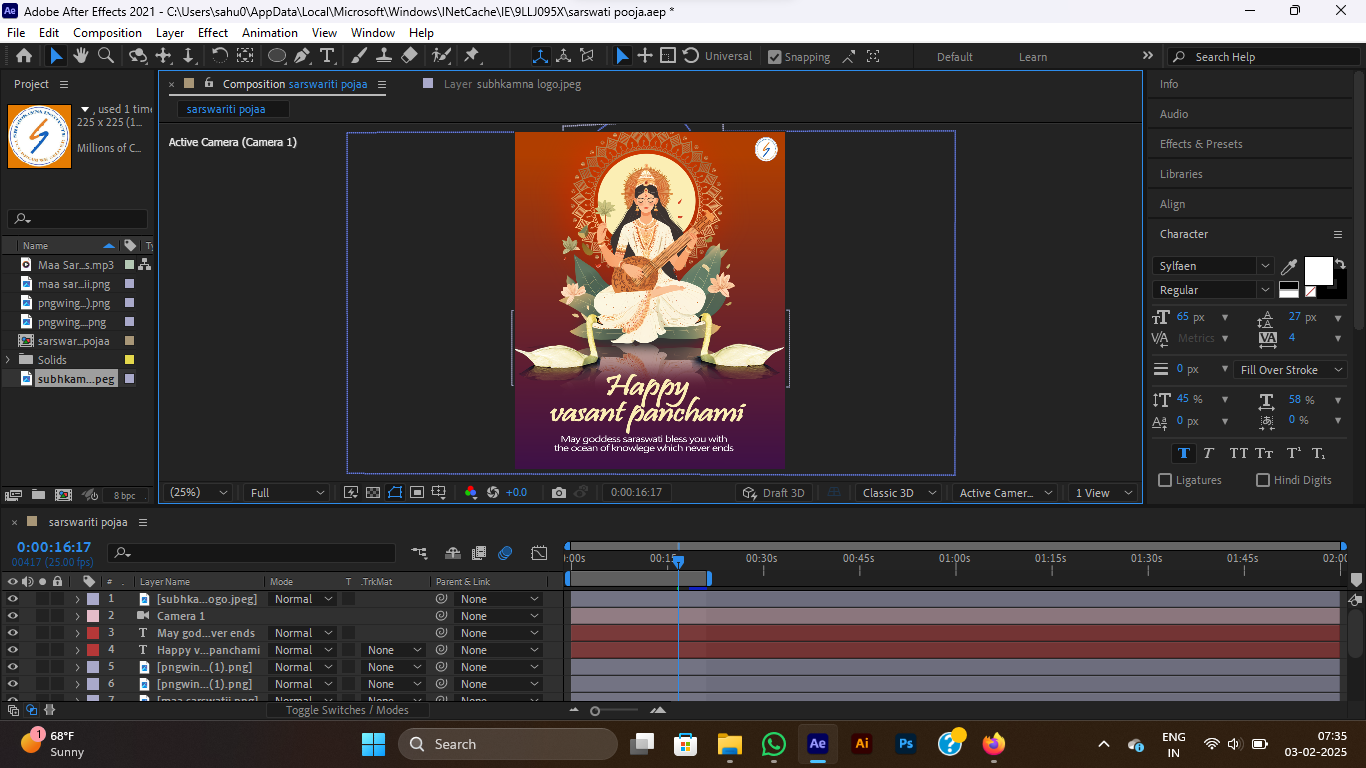Click the Draft 3D button
1366x768 pixels.
[774, 493]
